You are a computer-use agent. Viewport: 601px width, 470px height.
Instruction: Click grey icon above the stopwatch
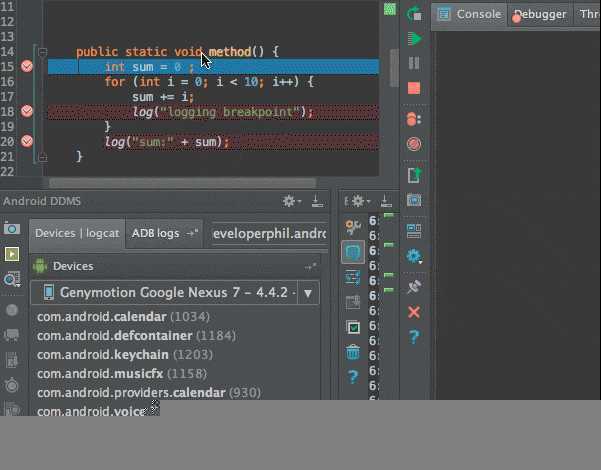click(x=12, y=361)
